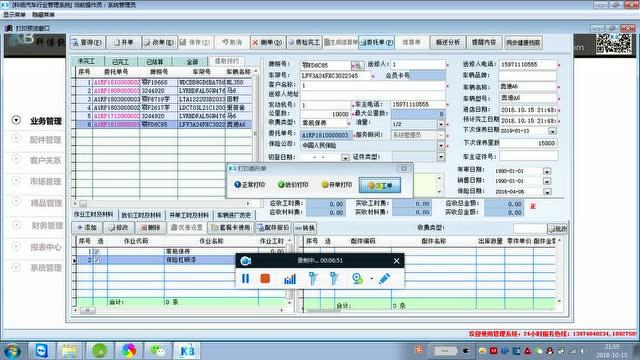Close the recording toolbar
640x360 pixels.
pos(396,261)
